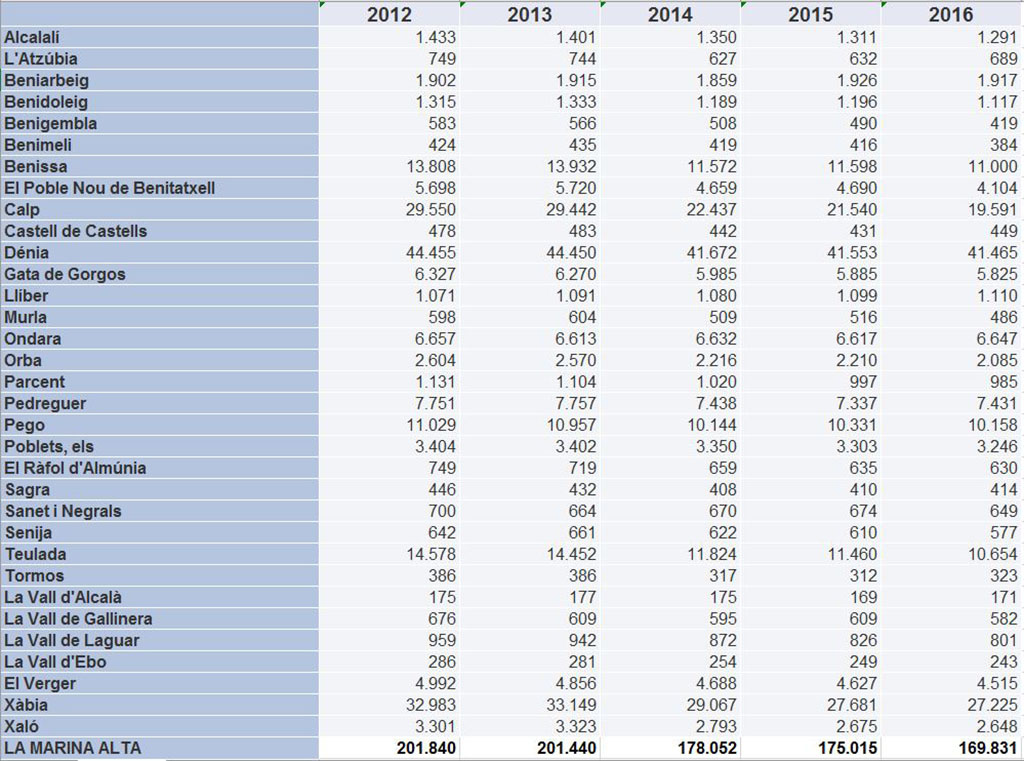Click Ondara's 2013 value 6.613

[530, 338]
